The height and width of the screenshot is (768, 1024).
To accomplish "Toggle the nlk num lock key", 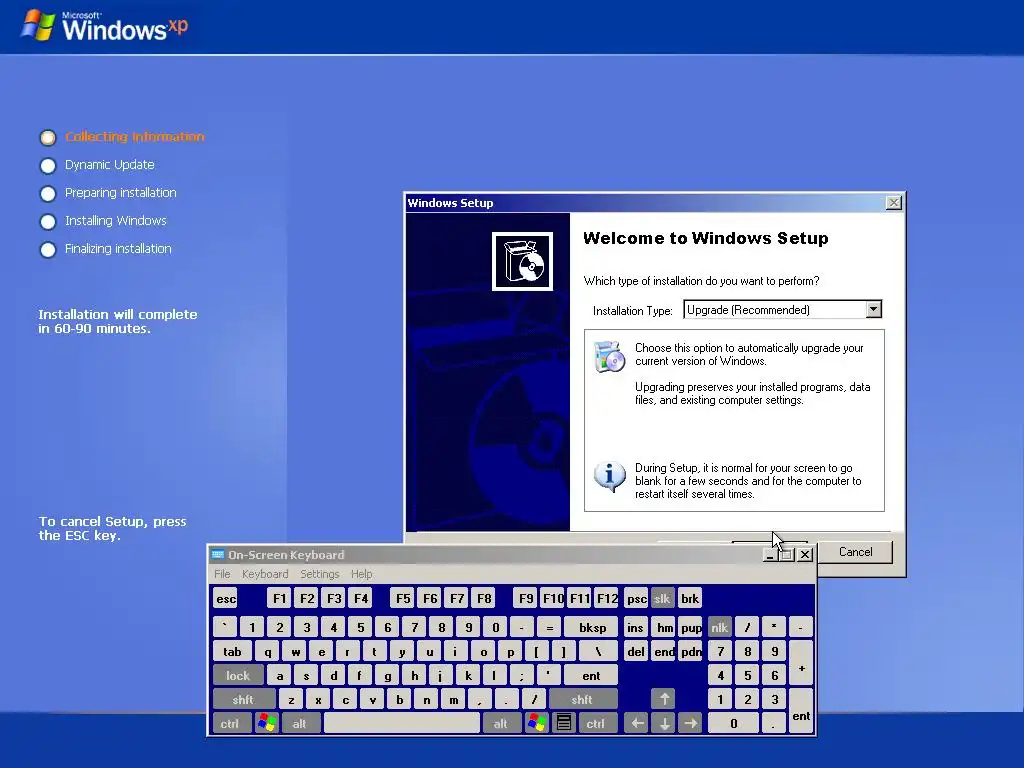I will pyautogui.click(x=719, y=628).
